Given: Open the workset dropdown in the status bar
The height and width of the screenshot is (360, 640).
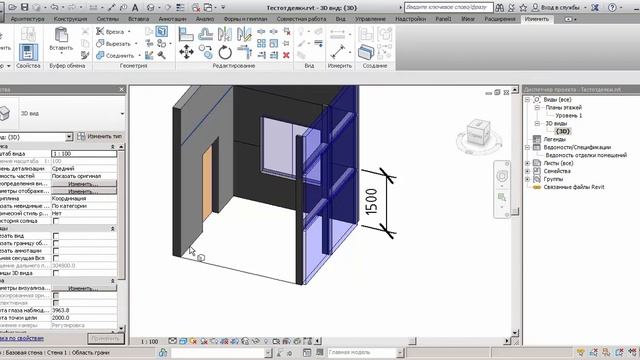Looking at the screenshot, I should (x=268, y=352).
